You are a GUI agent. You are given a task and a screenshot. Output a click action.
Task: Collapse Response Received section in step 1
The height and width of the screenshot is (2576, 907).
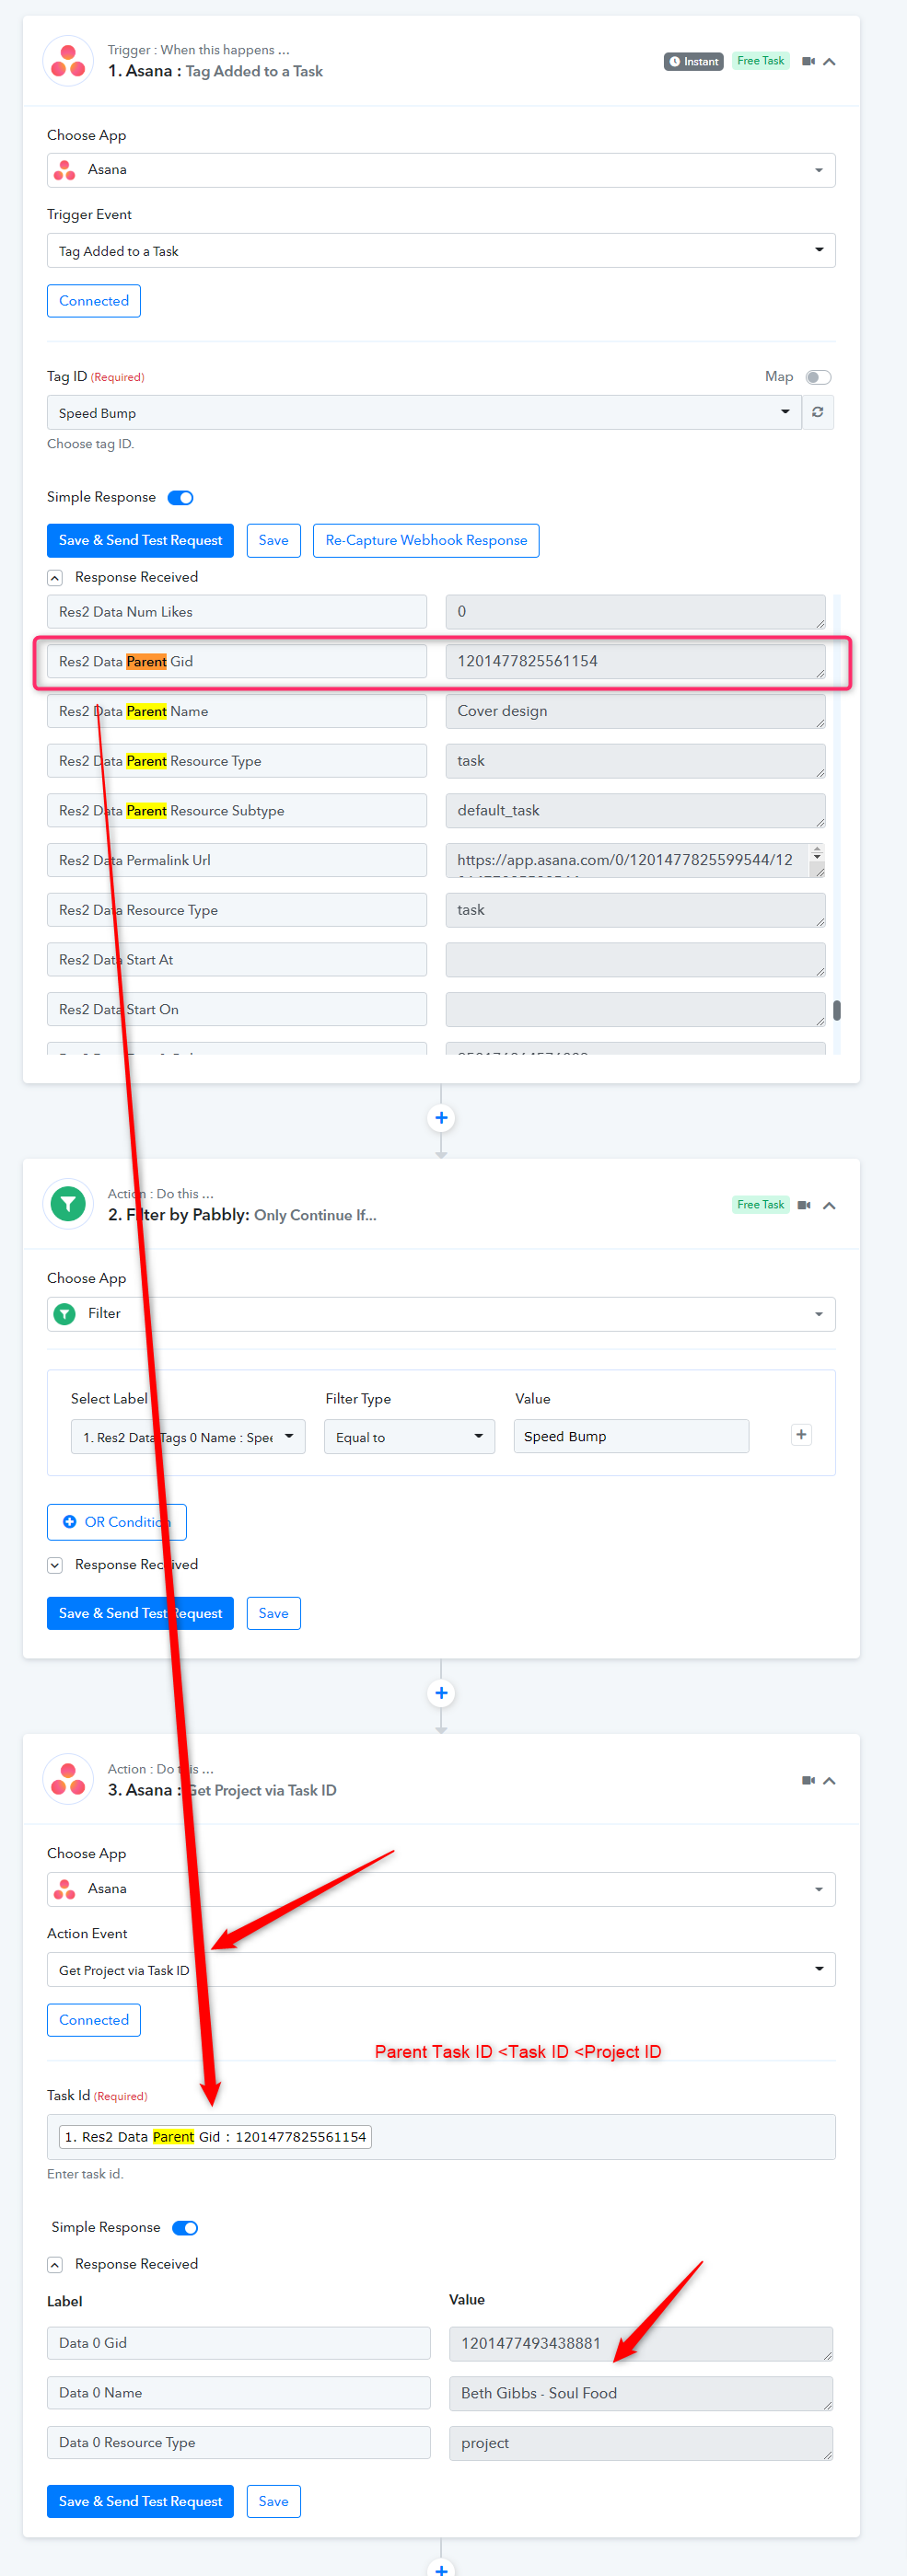(x=55, y=578)
